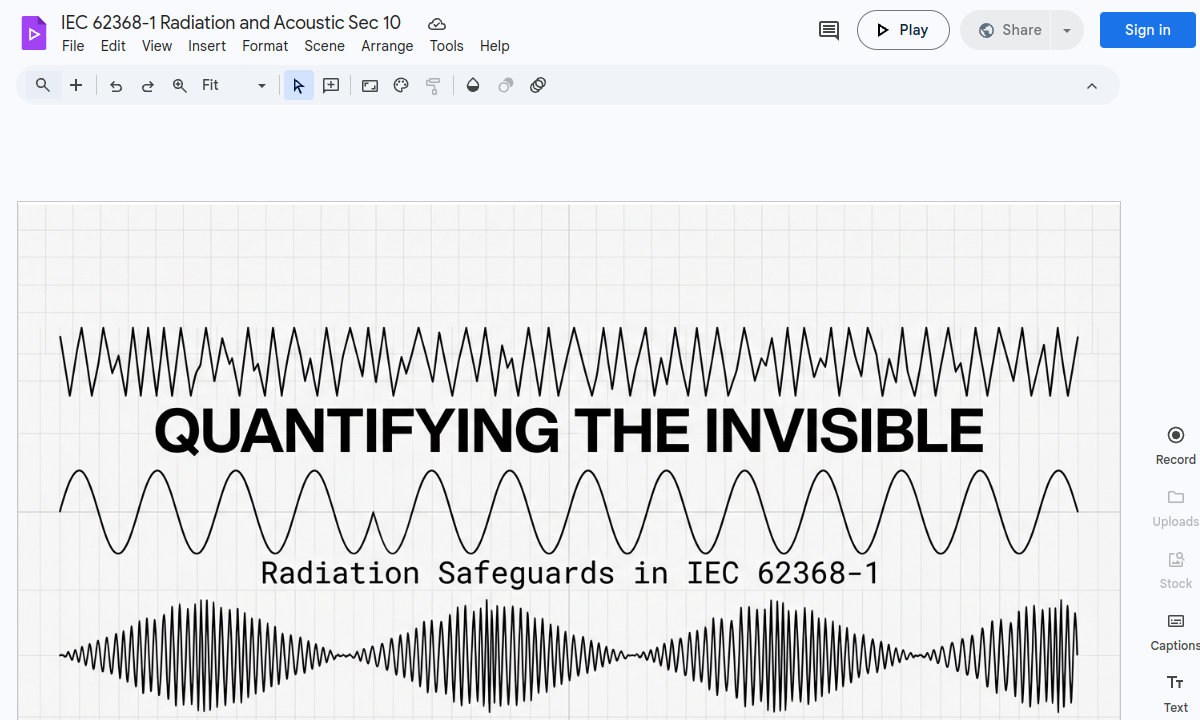The width and height of the screenshot is (1200, 720).
Task: Open comments via the speech bubble icon
Action: [x=828, y=30]
